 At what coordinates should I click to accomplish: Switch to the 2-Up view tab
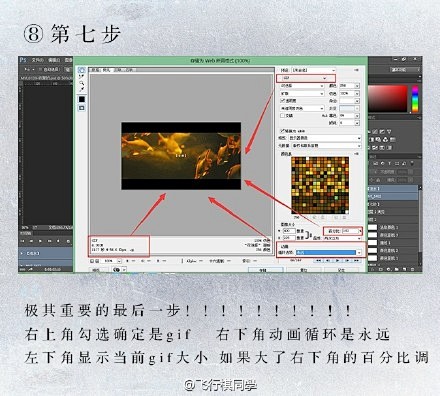coord(119,70)
